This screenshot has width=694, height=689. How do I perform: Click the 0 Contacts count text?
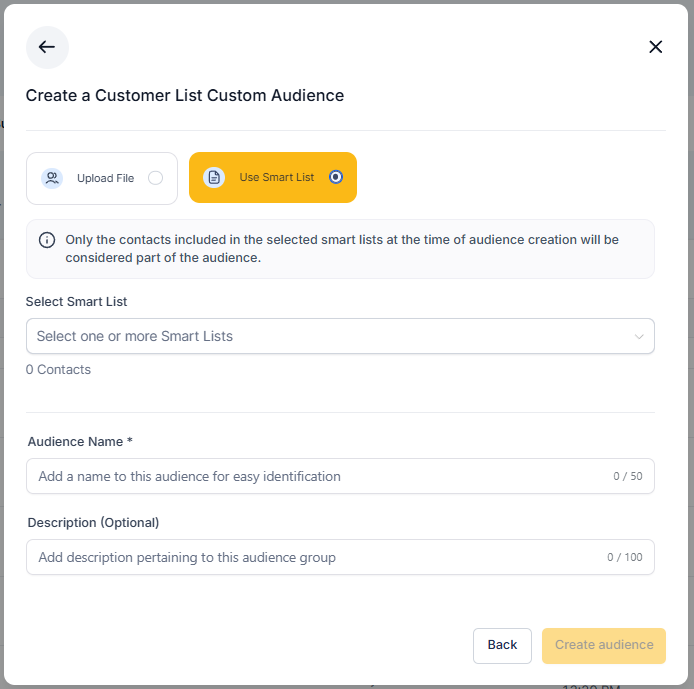[59, 370]
